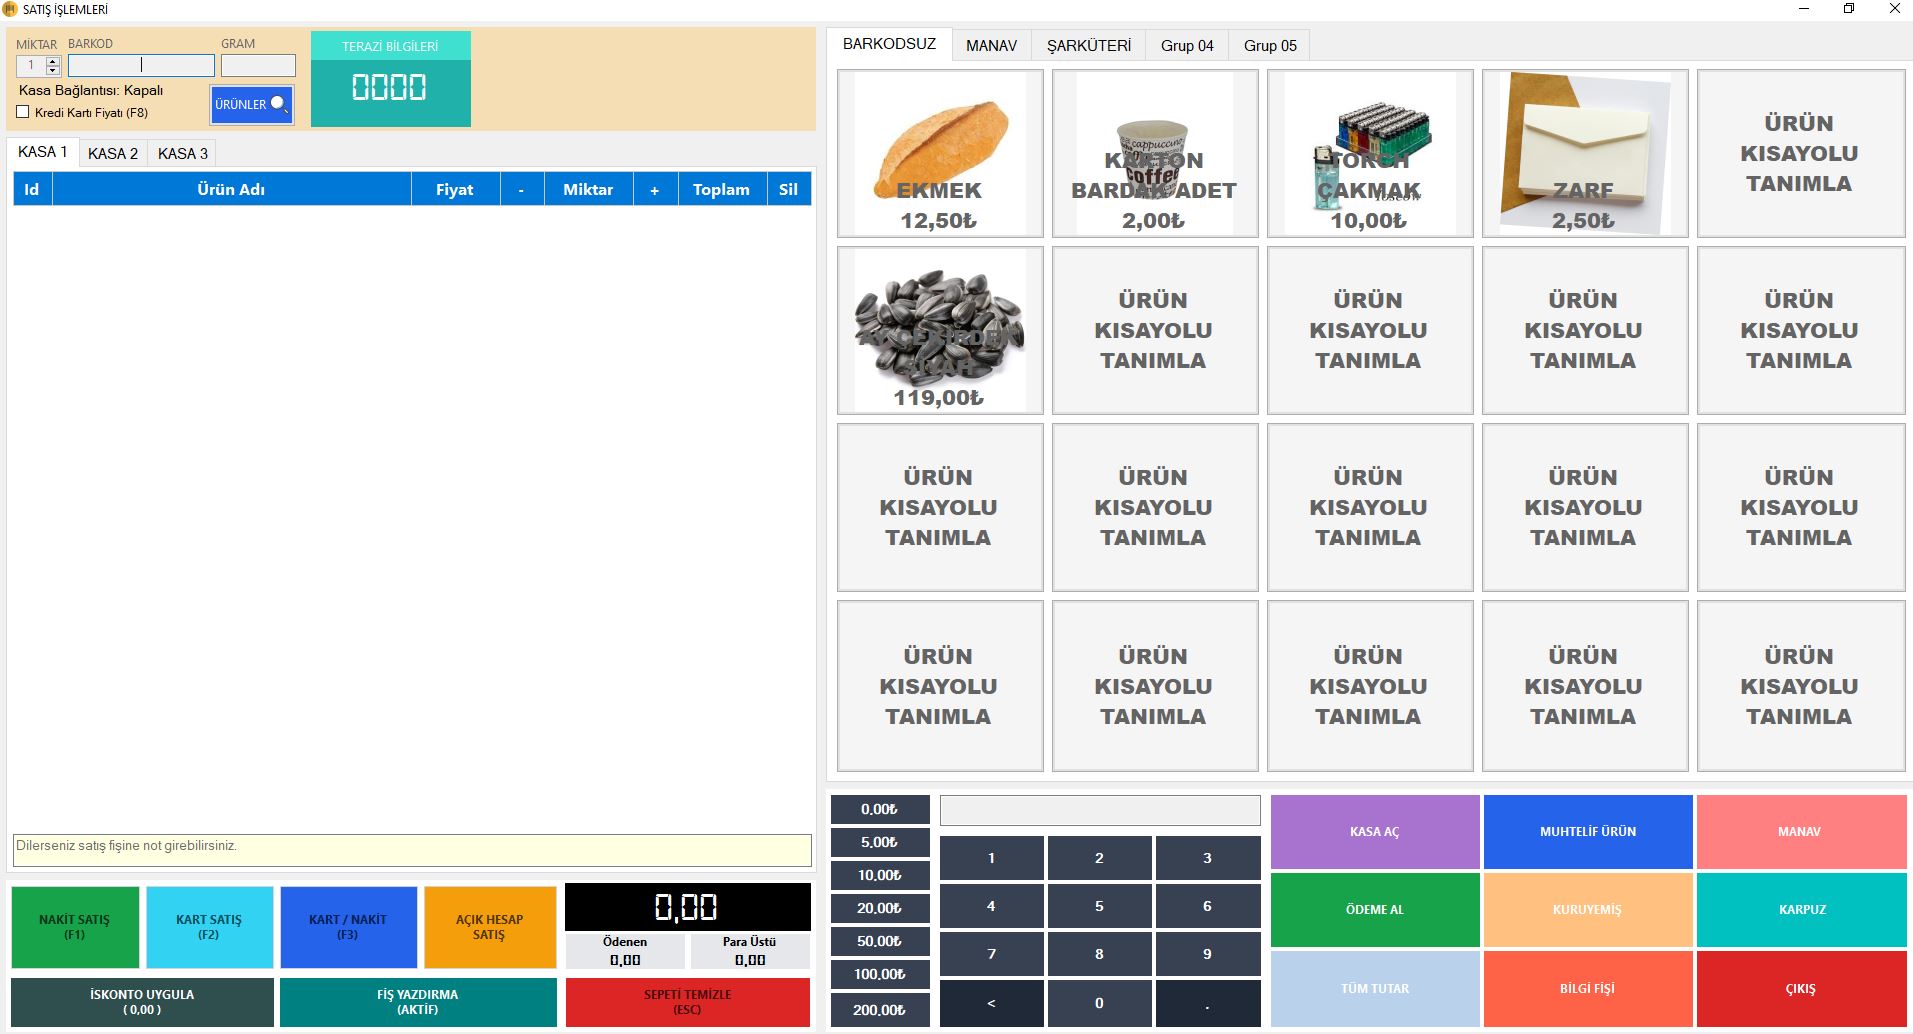Open the cash drawer via KASA AÇ
This screenshot has height=1034, width=1913.
pyautogui.click(x=1374, y=831)
